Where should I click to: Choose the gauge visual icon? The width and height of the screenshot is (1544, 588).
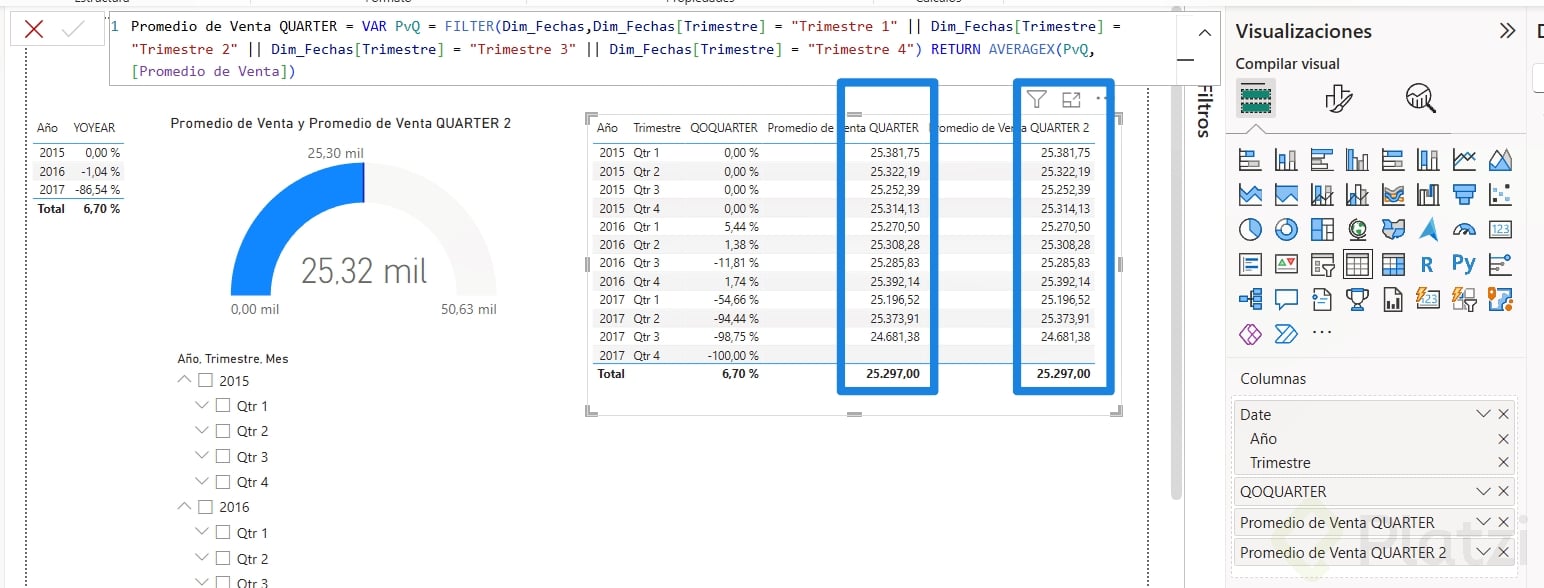point(1464,230)
